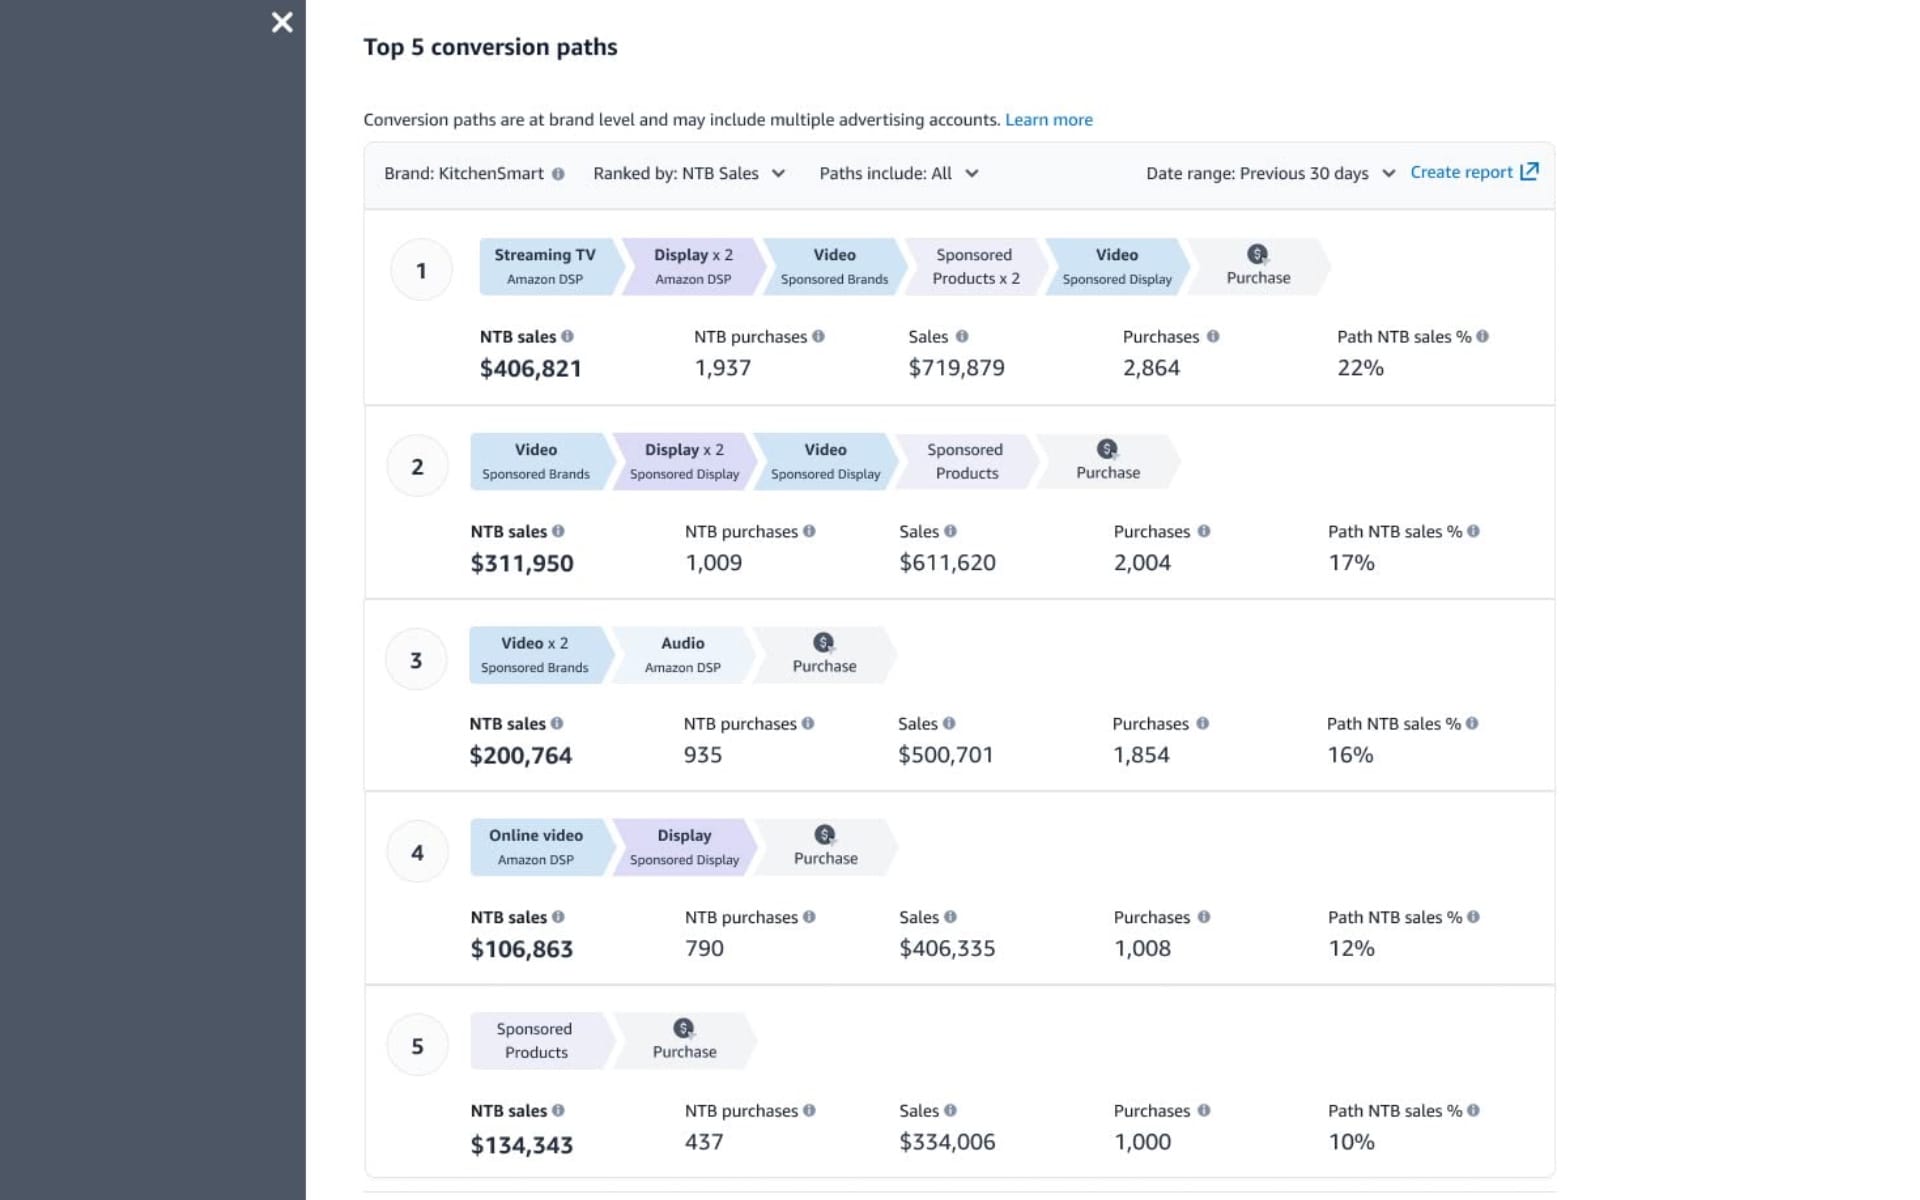
Task: Open the Learn more link
Action: point(1048,119)
